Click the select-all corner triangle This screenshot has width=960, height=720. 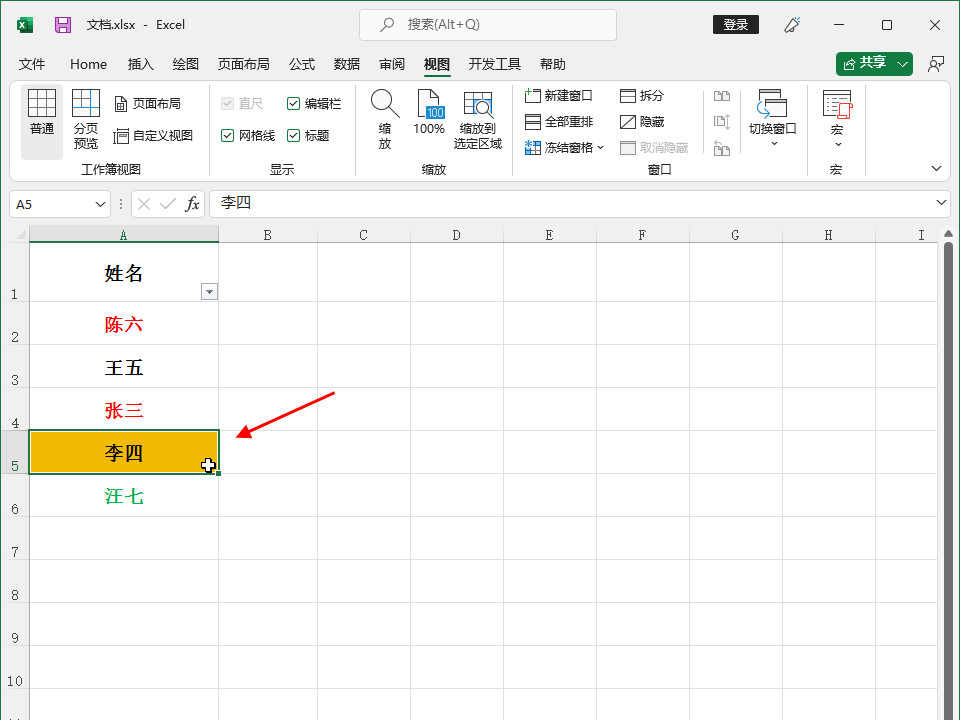pyautogui.click(x=21, y=234)
